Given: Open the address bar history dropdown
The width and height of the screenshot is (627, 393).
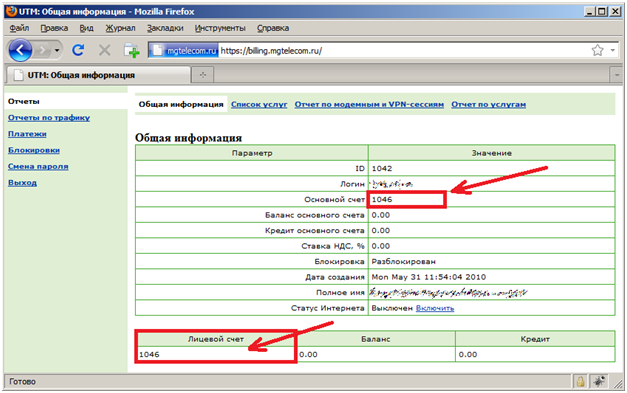Looking at the screenshot, I should click(x=613, y=50).
